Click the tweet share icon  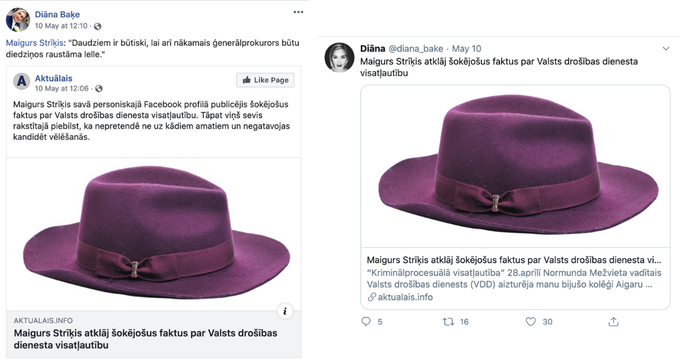pos(613,322)
